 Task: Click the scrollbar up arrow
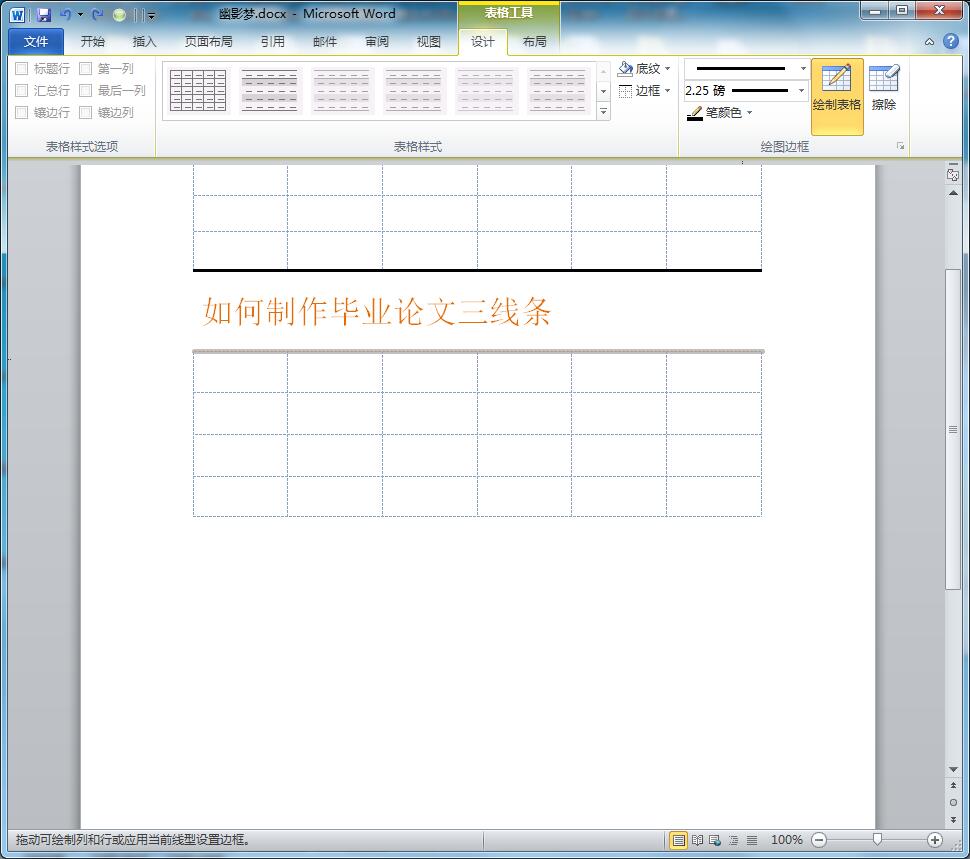coord(953,194)
